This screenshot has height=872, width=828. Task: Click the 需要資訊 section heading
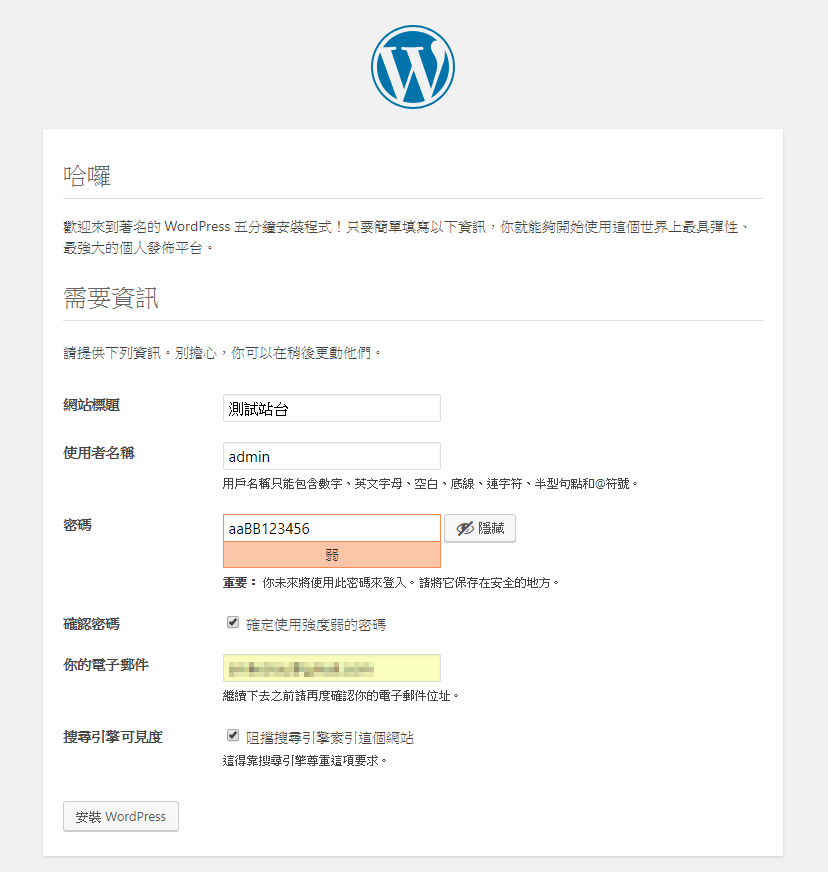pos(111,298)
